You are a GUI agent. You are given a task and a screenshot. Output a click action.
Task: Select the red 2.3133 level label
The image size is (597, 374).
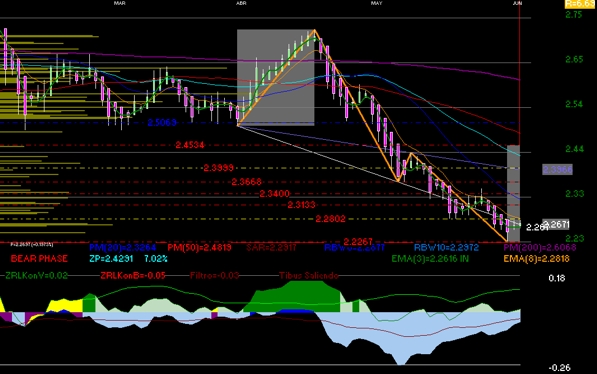point(301,205)
